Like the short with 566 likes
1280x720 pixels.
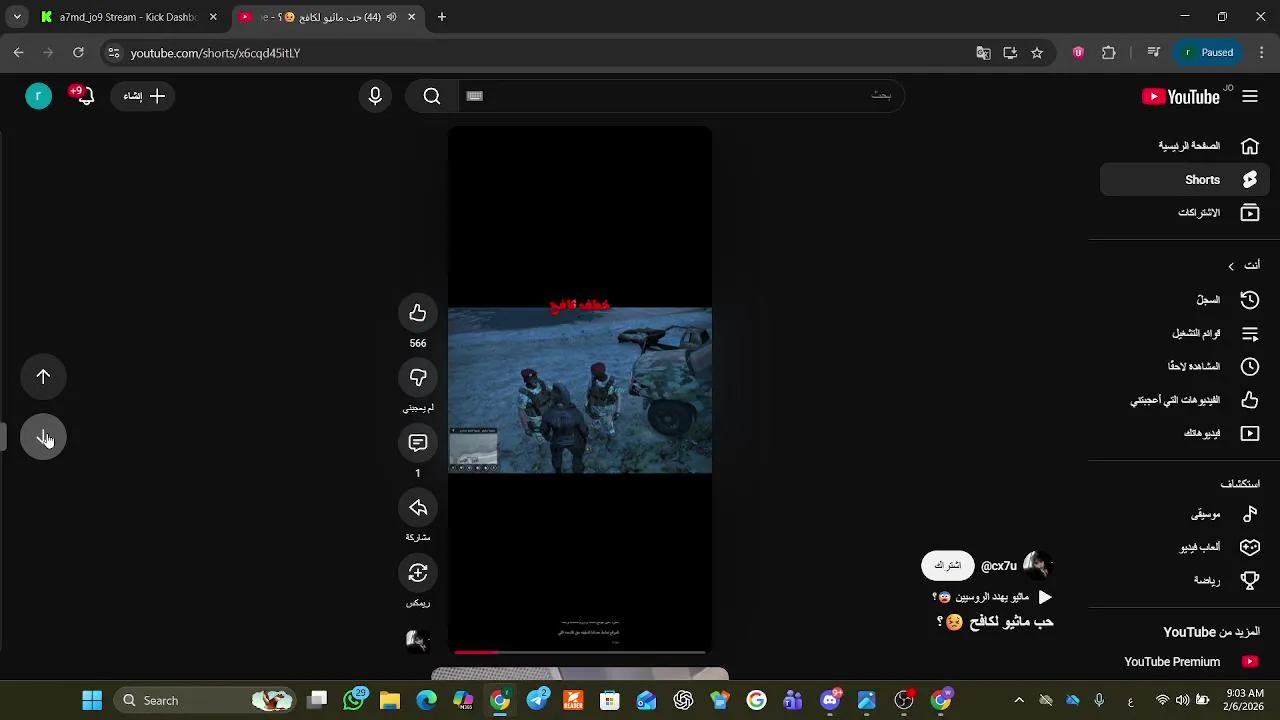click(418, 313)
